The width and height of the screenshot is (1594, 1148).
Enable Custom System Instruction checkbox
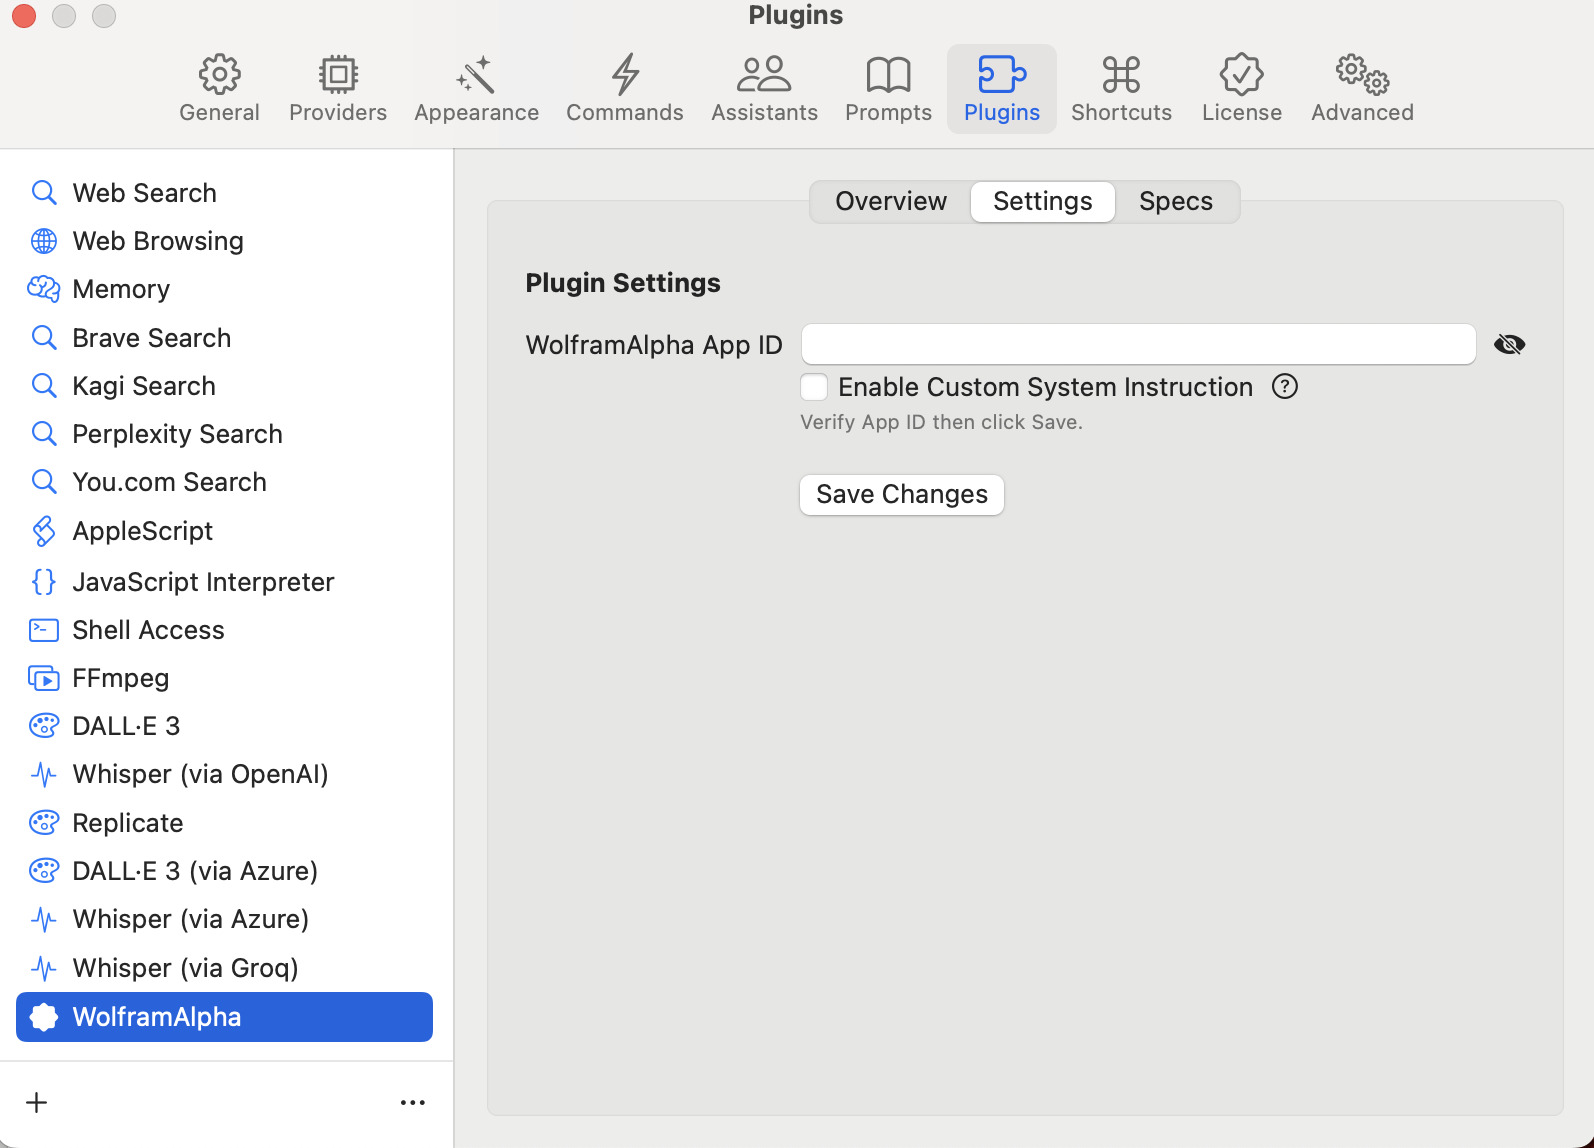coord(814,387)
